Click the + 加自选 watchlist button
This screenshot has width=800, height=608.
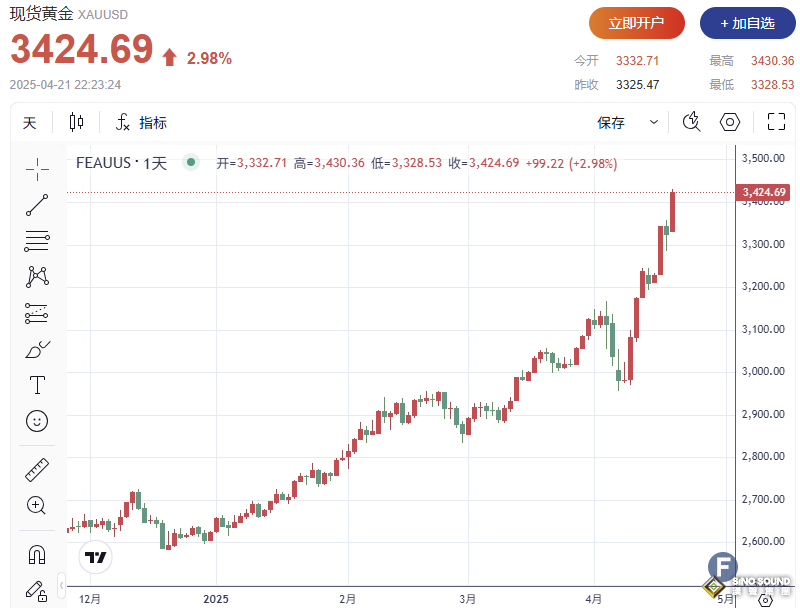(x=747, y=23)
